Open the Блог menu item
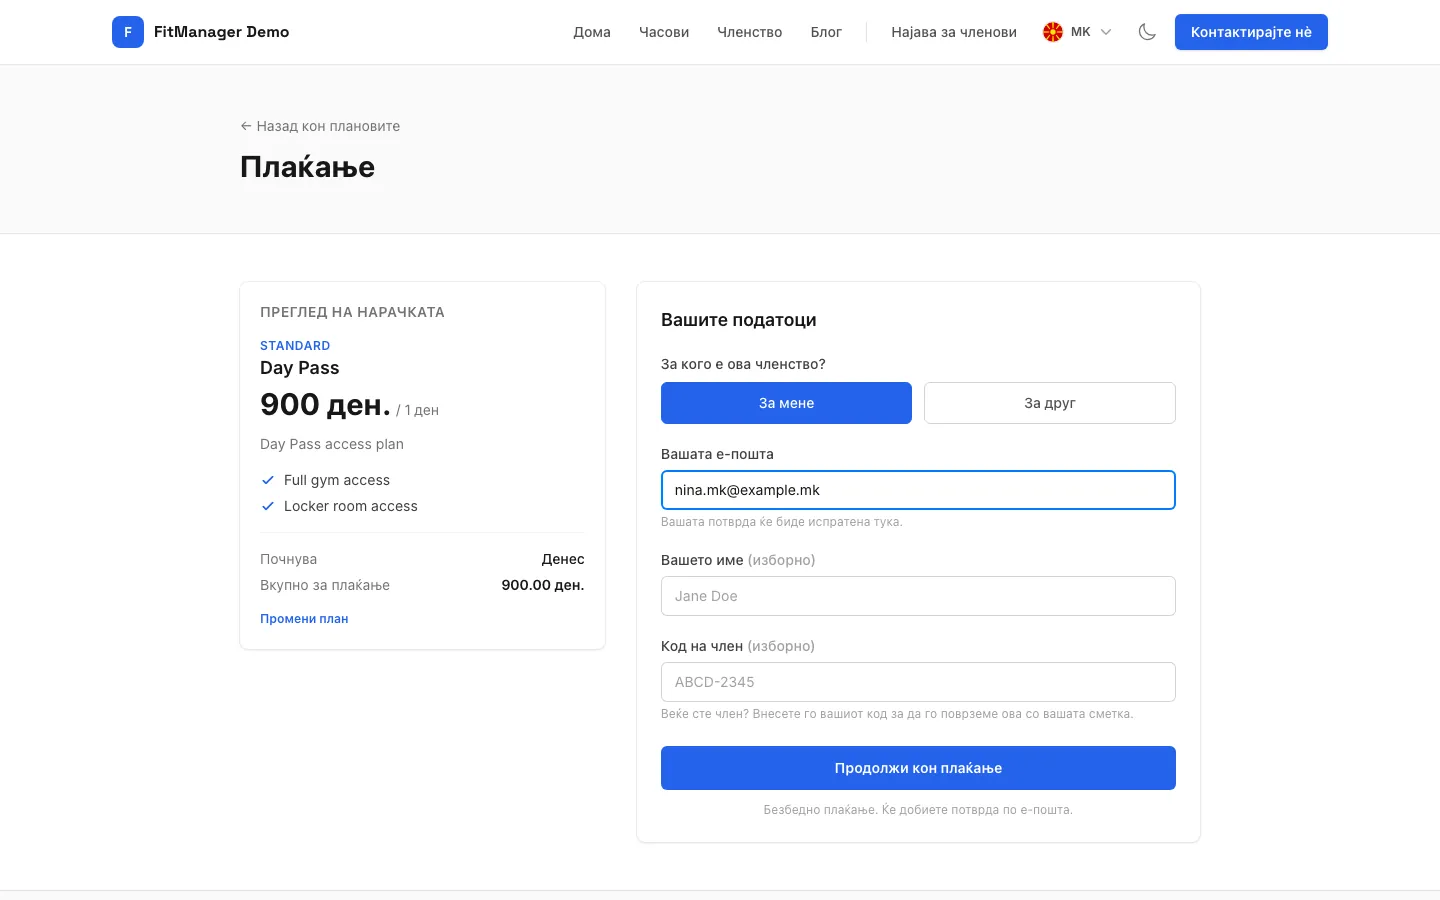 (x=826, y=32)
